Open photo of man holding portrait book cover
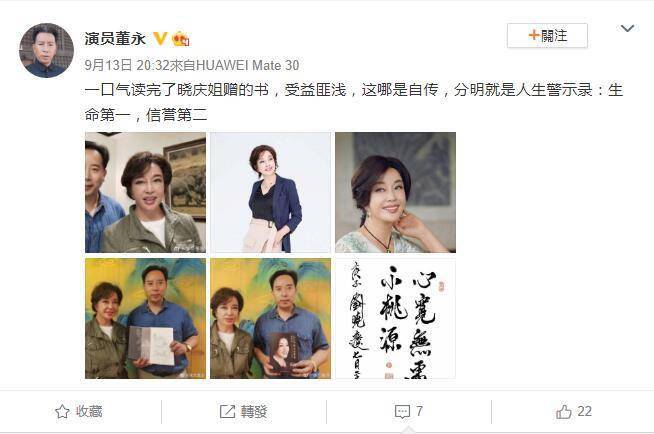This screenshot has width=654, height=434. click(x=270, y=319)
